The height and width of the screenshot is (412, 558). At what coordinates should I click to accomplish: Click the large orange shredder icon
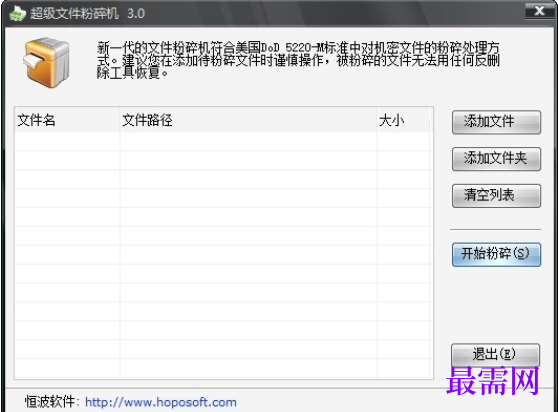point(46,63)
